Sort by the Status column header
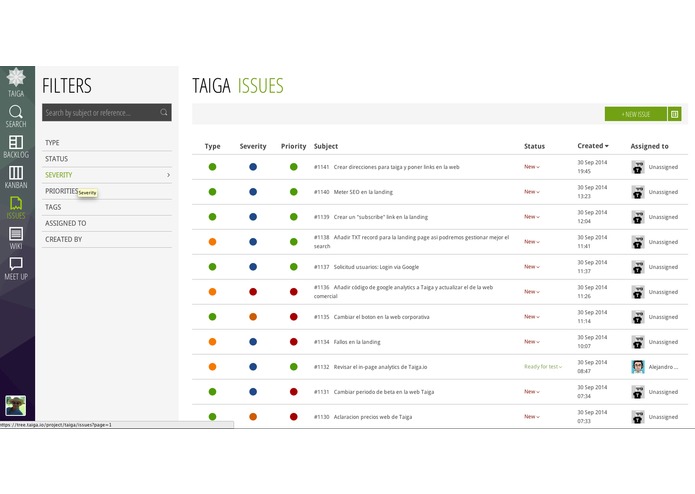This screenshot has width=695, height=494. (x=534, y=146)
